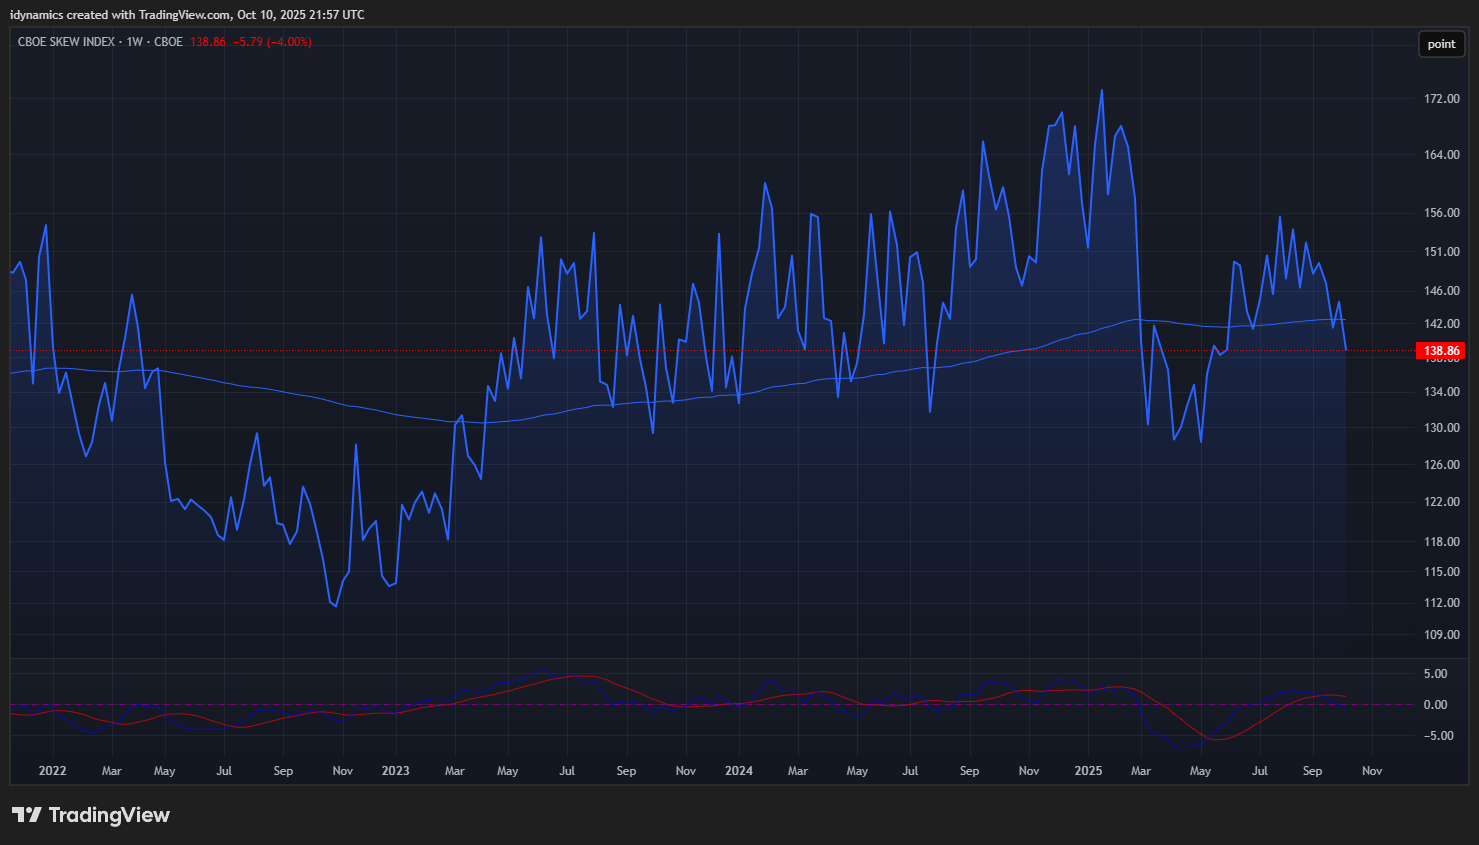Select the 172.00 price axis label

tap(1441, 99)
